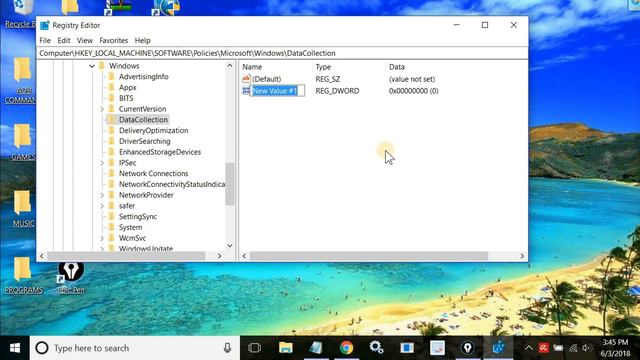640x360 pixels.
Task: Open the Help menu
Action: [142, 40]
